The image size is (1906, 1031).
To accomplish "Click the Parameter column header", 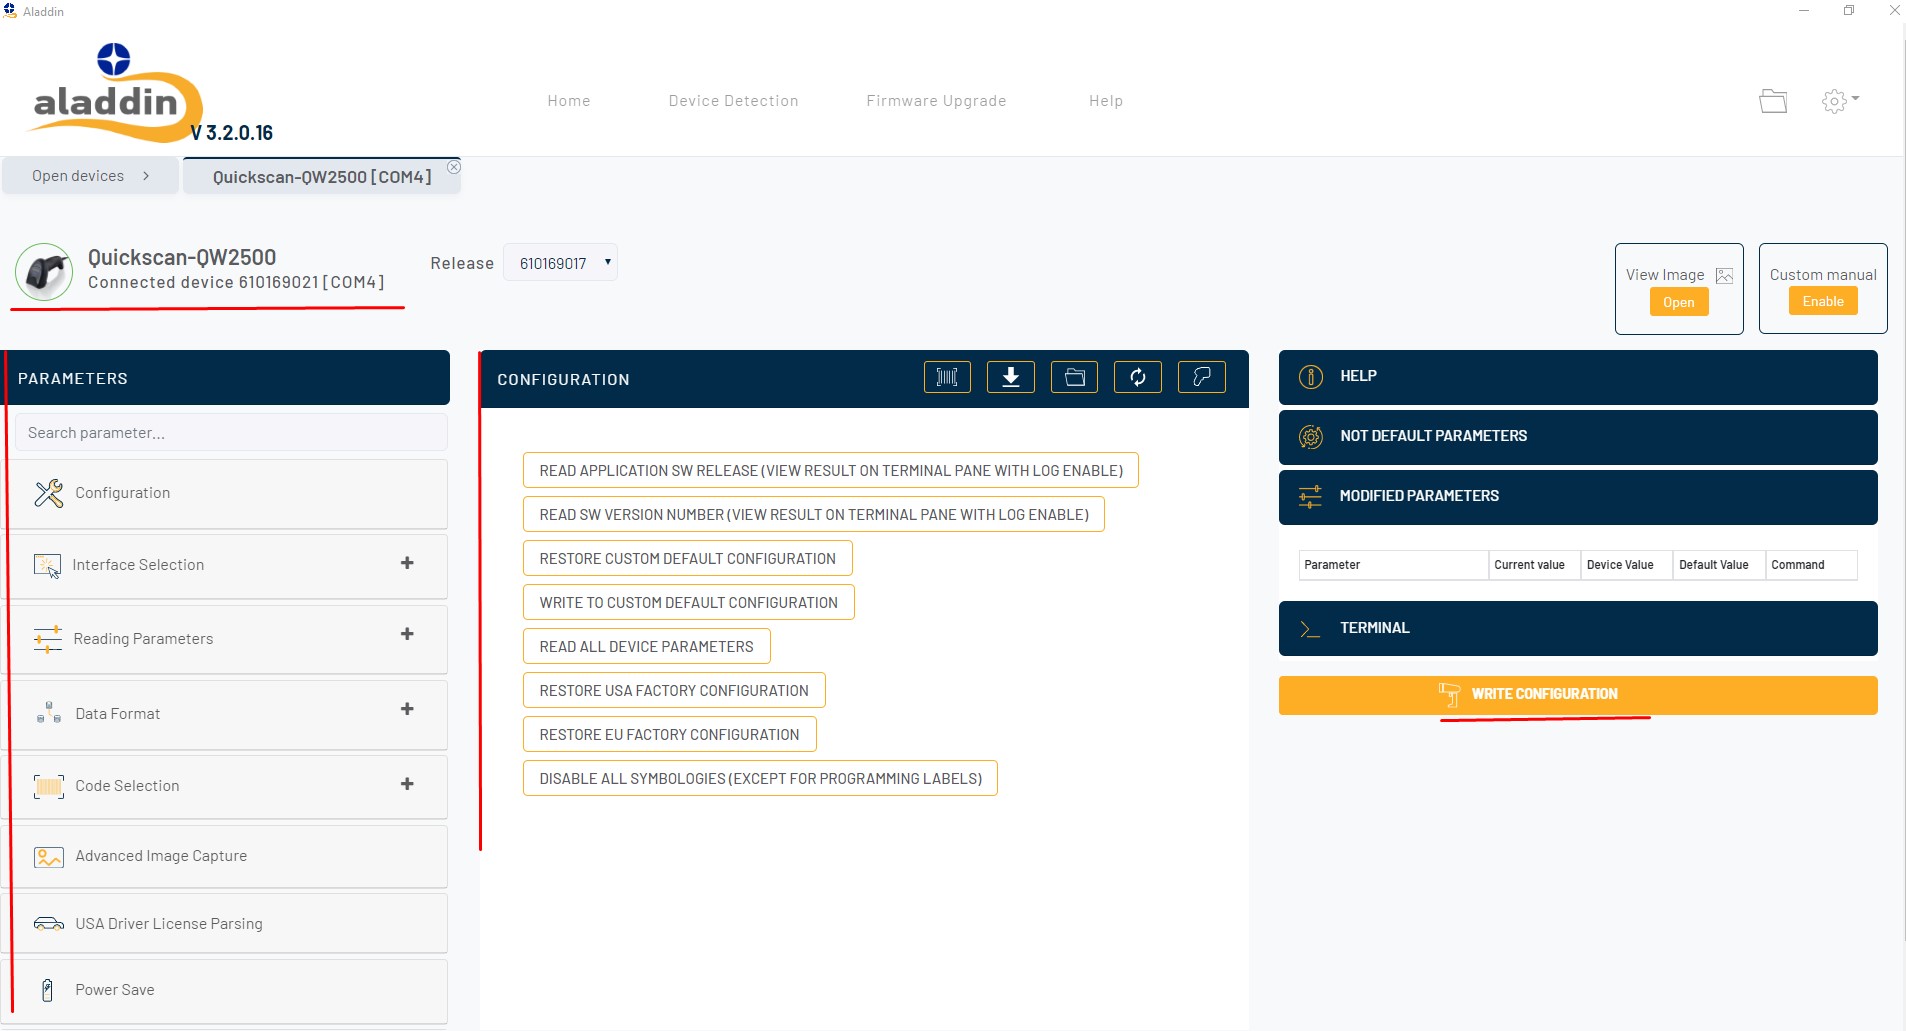I will click(x=1393, y=565).
